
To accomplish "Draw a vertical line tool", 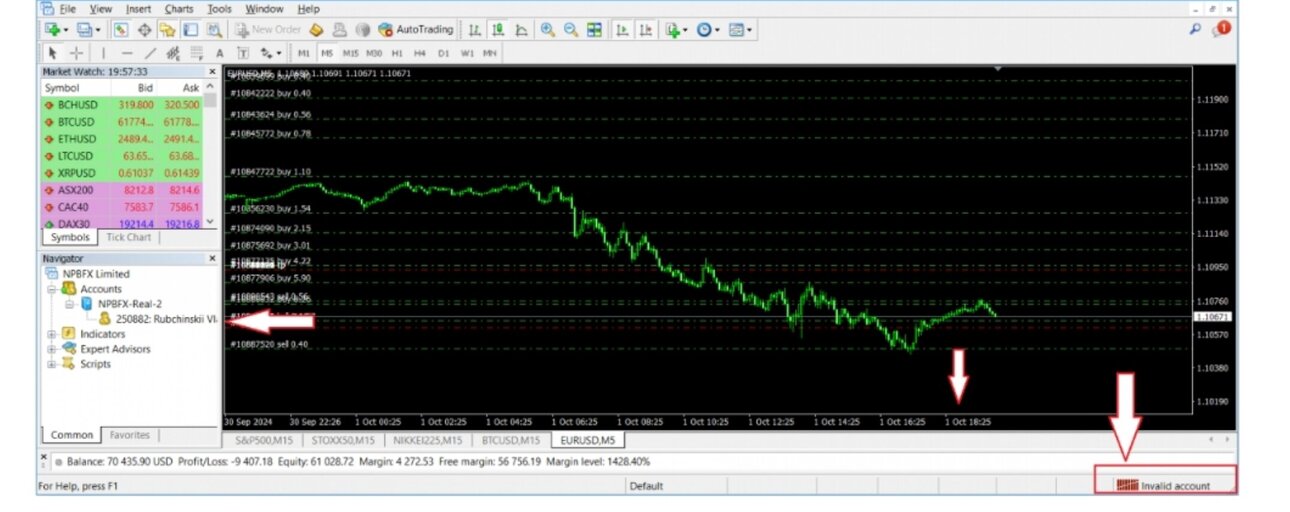I will click(x=103, y=52).
